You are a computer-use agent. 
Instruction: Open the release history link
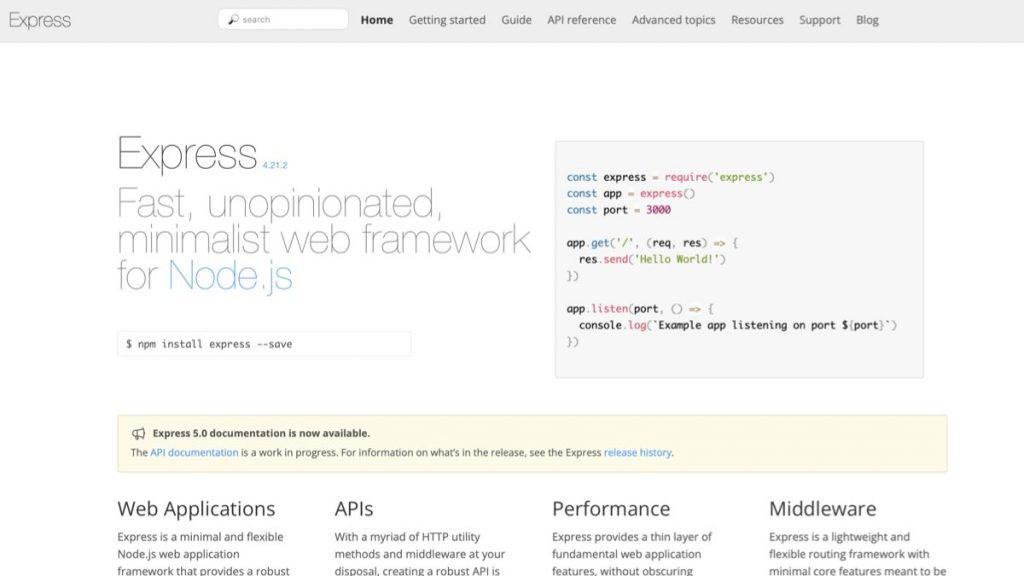pyautogui.click(x=637, y=452)
